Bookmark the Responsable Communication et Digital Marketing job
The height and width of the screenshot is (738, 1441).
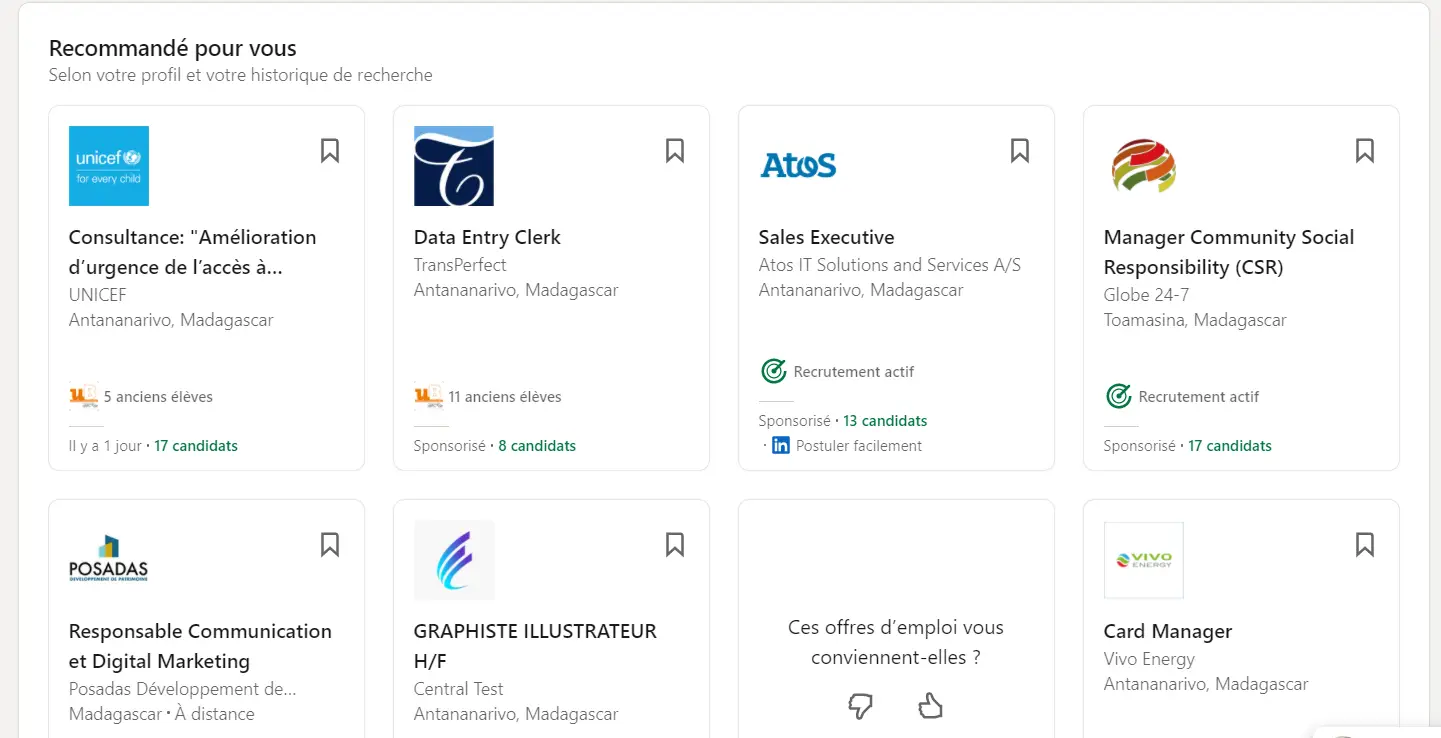coord(330,545)
